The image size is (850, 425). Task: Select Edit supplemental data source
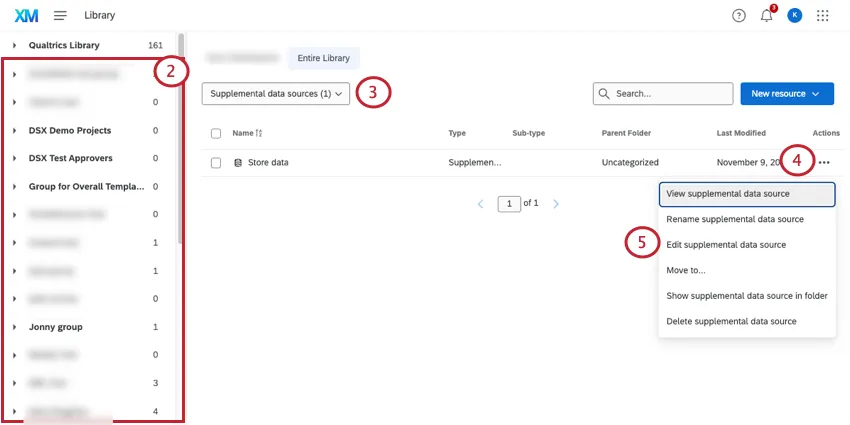(x=726, y=245)
